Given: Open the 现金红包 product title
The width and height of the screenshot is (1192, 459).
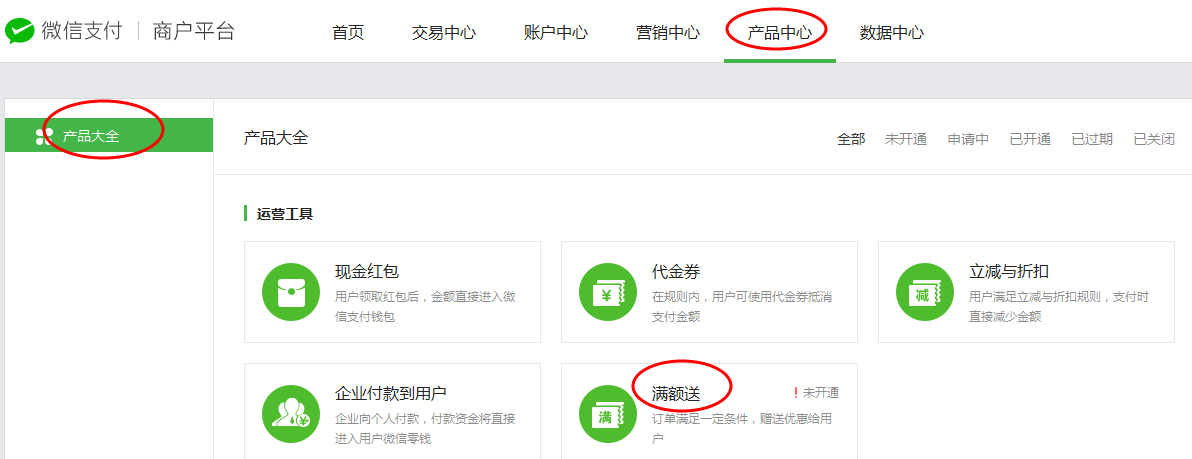Looking at the screenshot, I should (x=367, y=272).
